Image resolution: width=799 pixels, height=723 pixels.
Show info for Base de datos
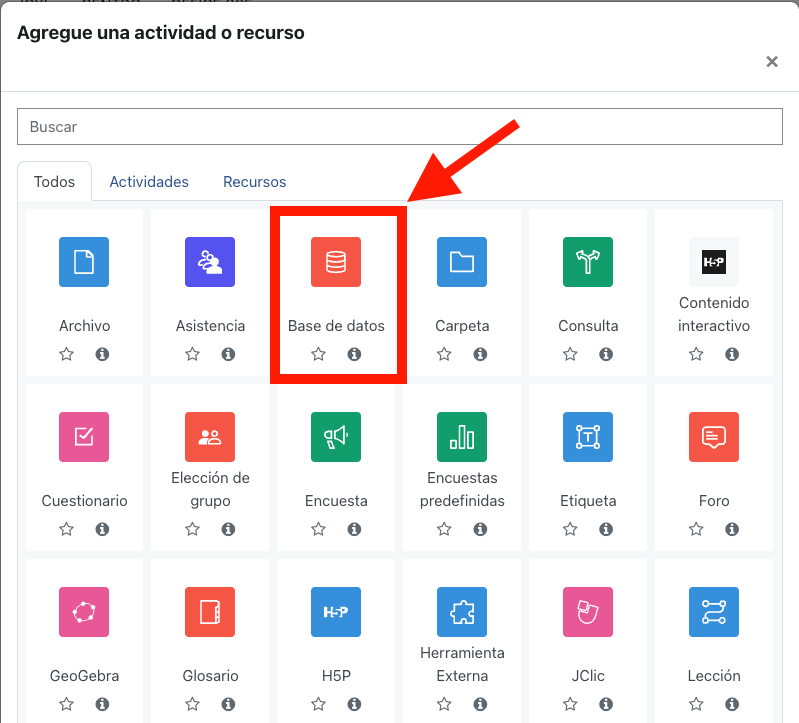(354, 354)
